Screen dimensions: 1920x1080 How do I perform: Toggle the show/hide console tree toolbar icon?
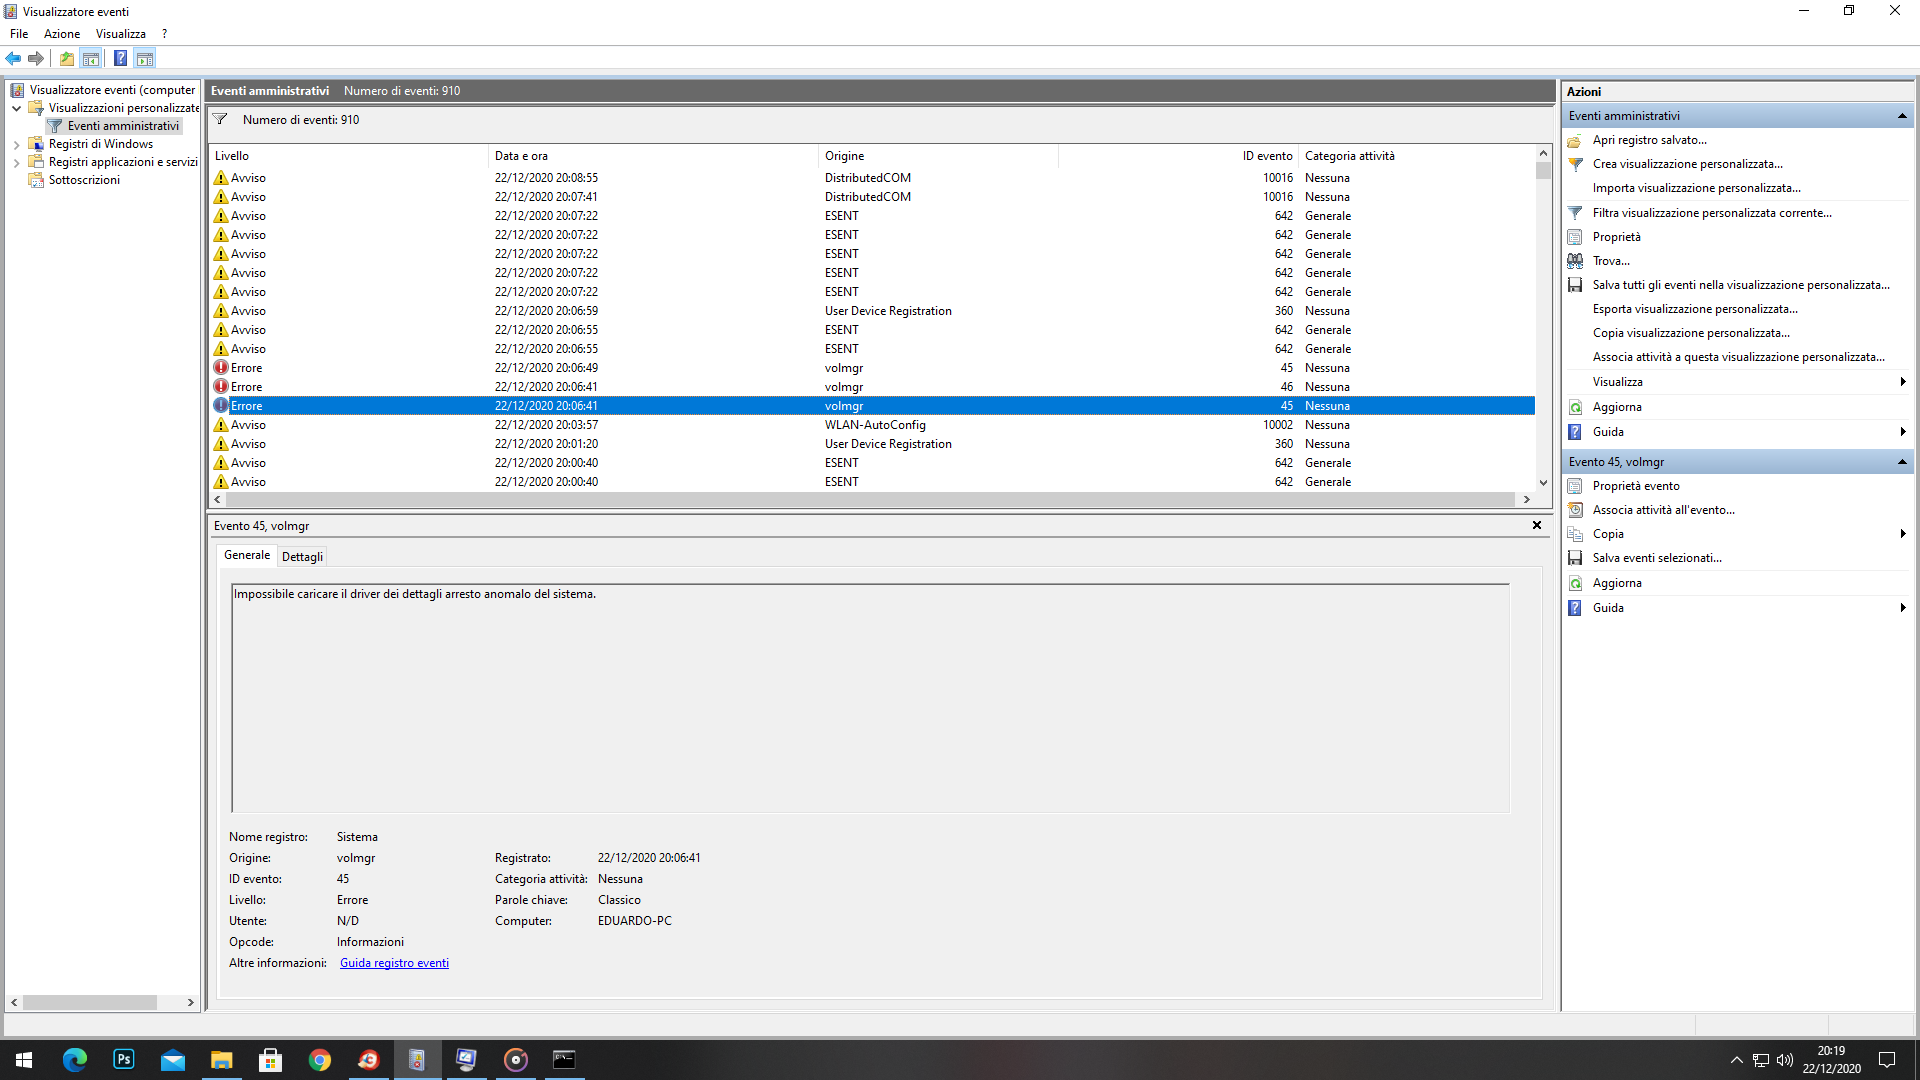91,58
